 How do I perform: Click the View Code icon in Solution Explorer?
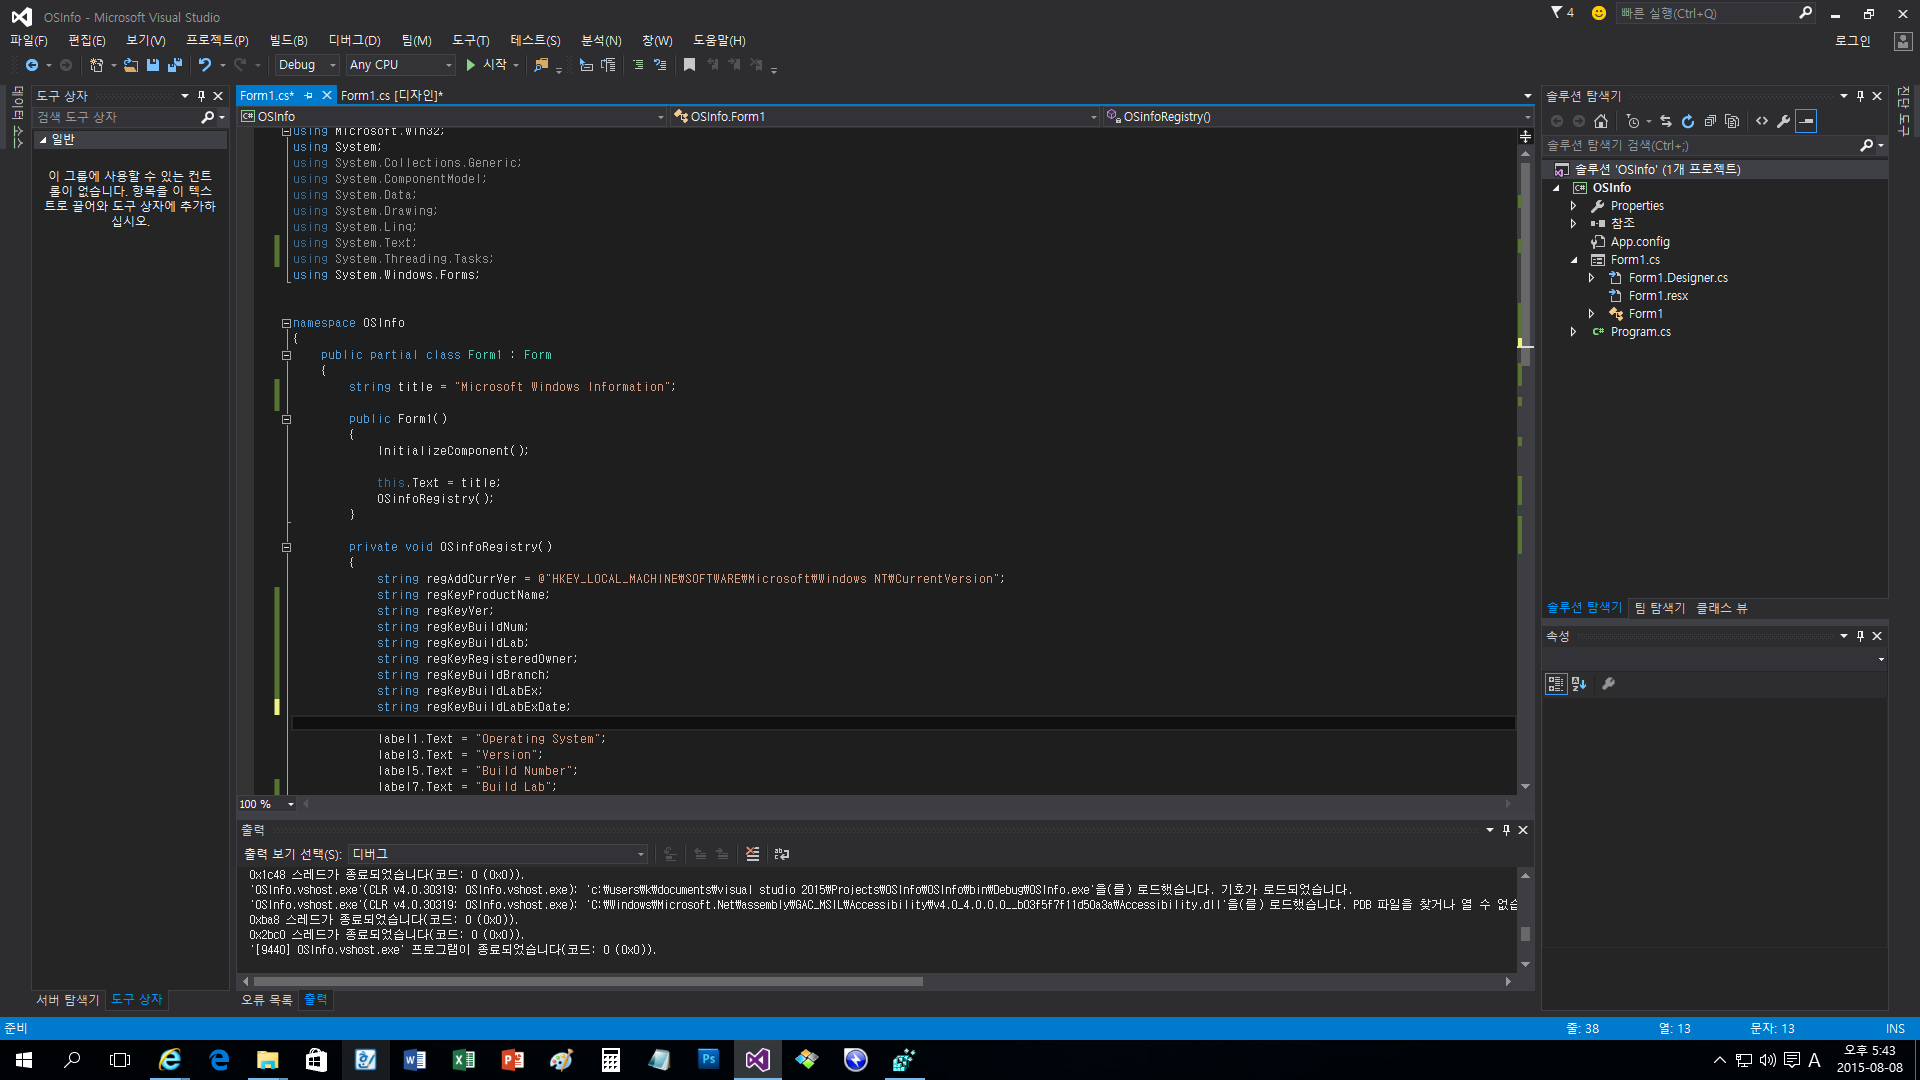click(x=1762, y=121)
